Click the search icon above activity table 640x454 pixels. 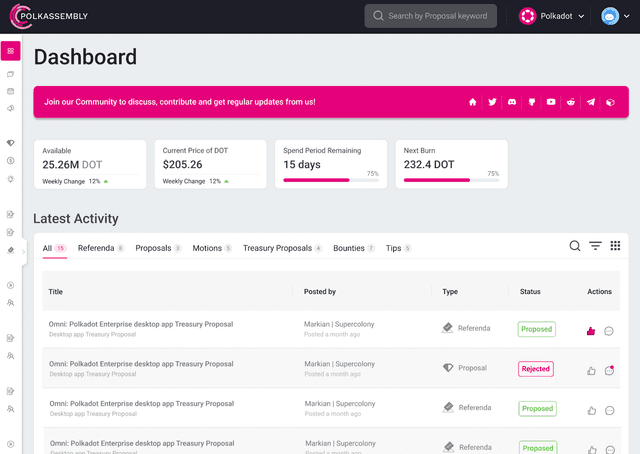click(x=575, y=246)
